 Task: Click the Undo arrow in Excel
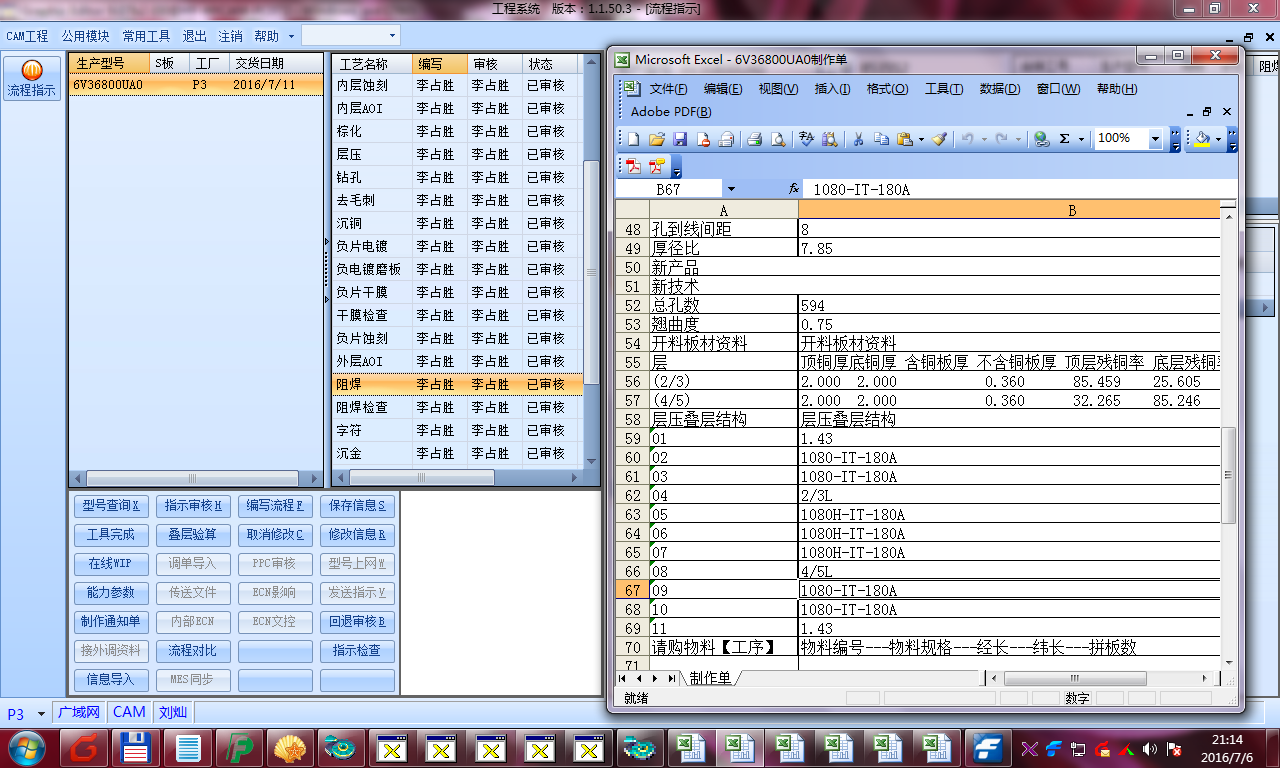click(967, 139)
